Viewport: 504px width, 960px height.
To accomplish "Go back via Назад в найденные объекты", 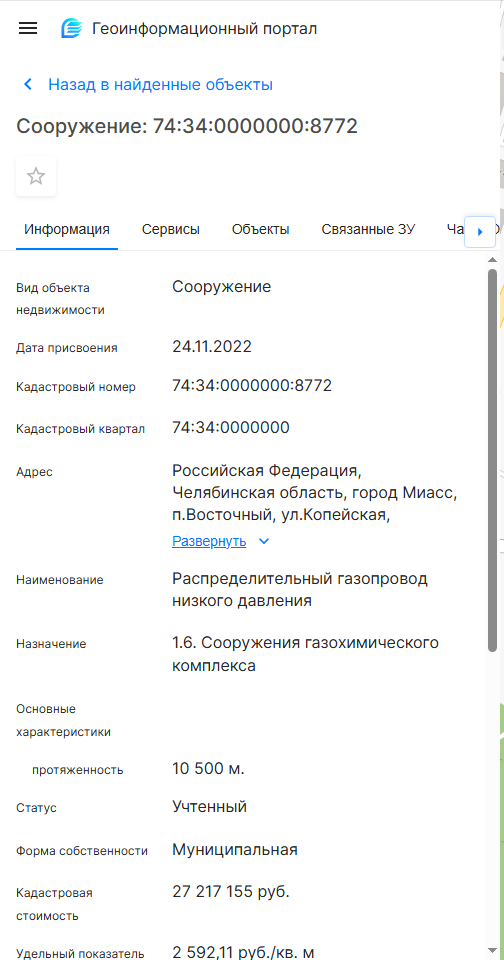I will point(160,84).
